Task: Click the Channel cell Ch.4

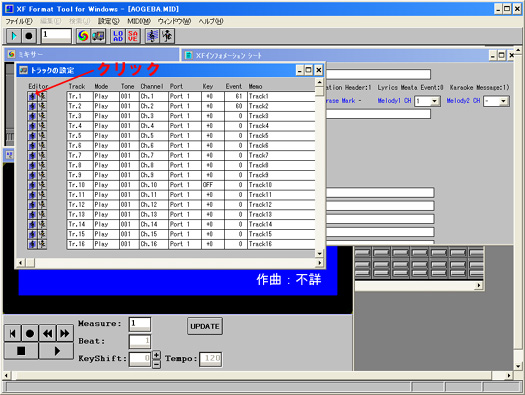Action: (x=153, y=126)
